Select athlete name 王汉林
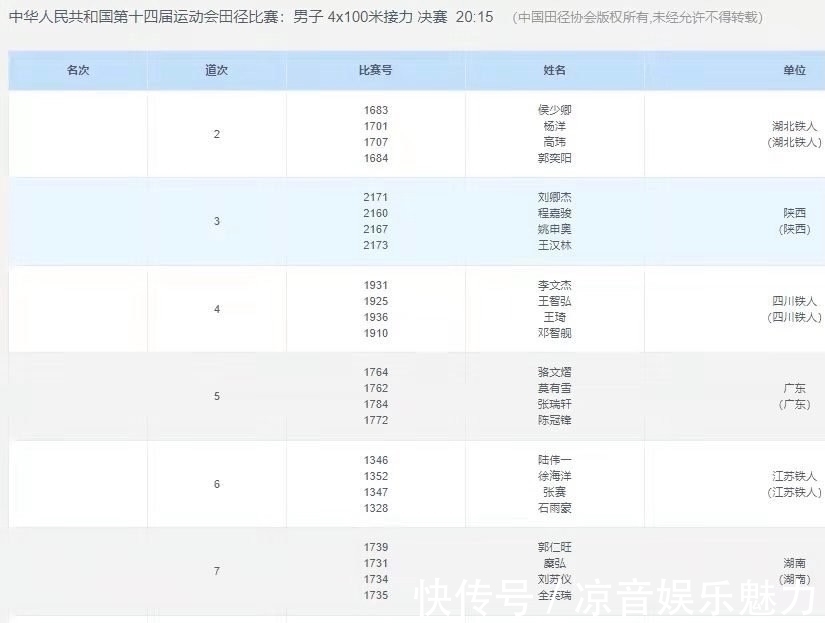Viewport: 825px width, 623px height. pyautogui.click(x=555, y=245)
